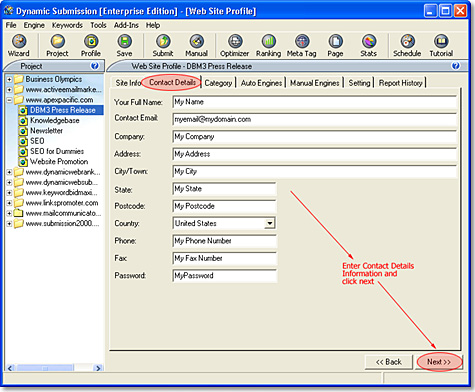This screenshot has height=392, width=475.
Task: Click in the Postcode field
Action: (x=225, y=206)
